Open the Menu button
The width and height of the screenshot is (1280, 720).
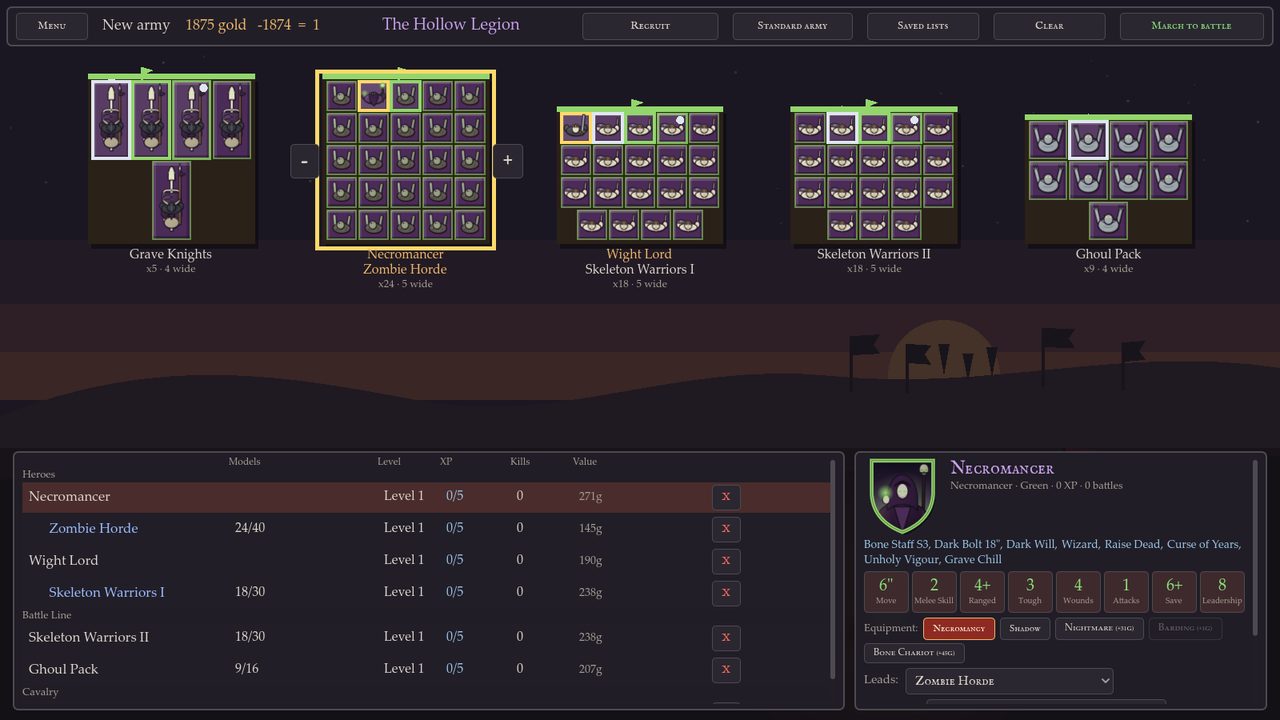[x=52, y=26]
